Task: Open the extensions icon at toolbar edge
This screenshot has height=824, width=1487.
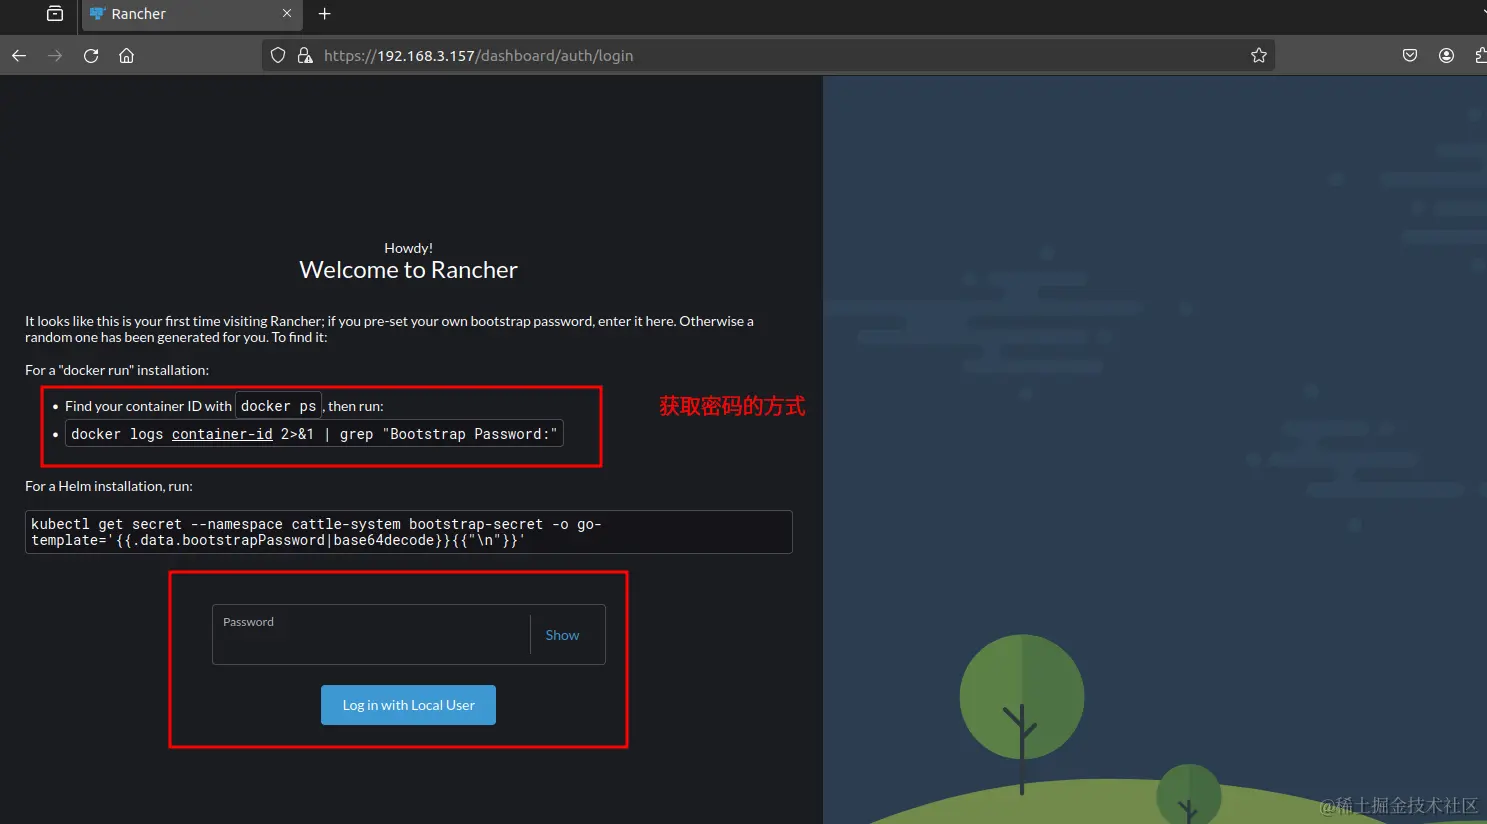Action: [x=1481, y=56]
